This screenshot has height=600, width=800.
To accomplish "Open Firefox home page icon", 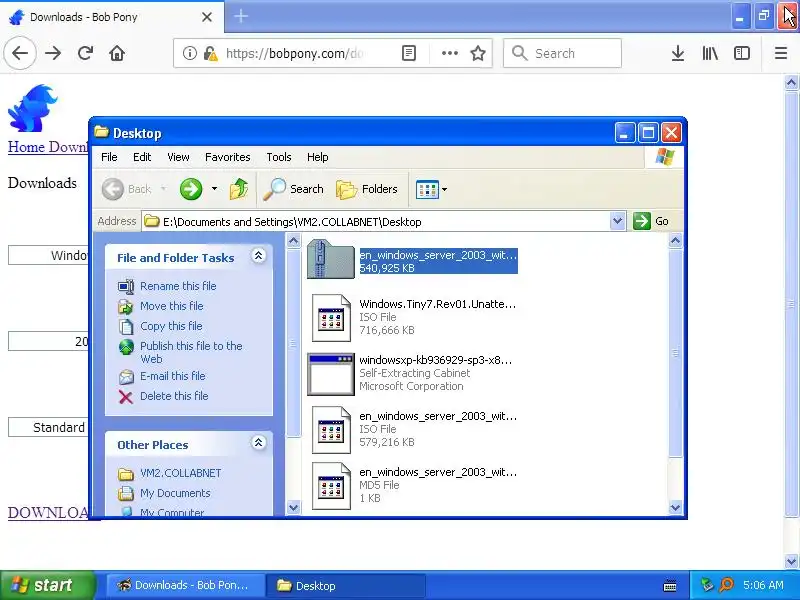I will click(x=117, y=53).
